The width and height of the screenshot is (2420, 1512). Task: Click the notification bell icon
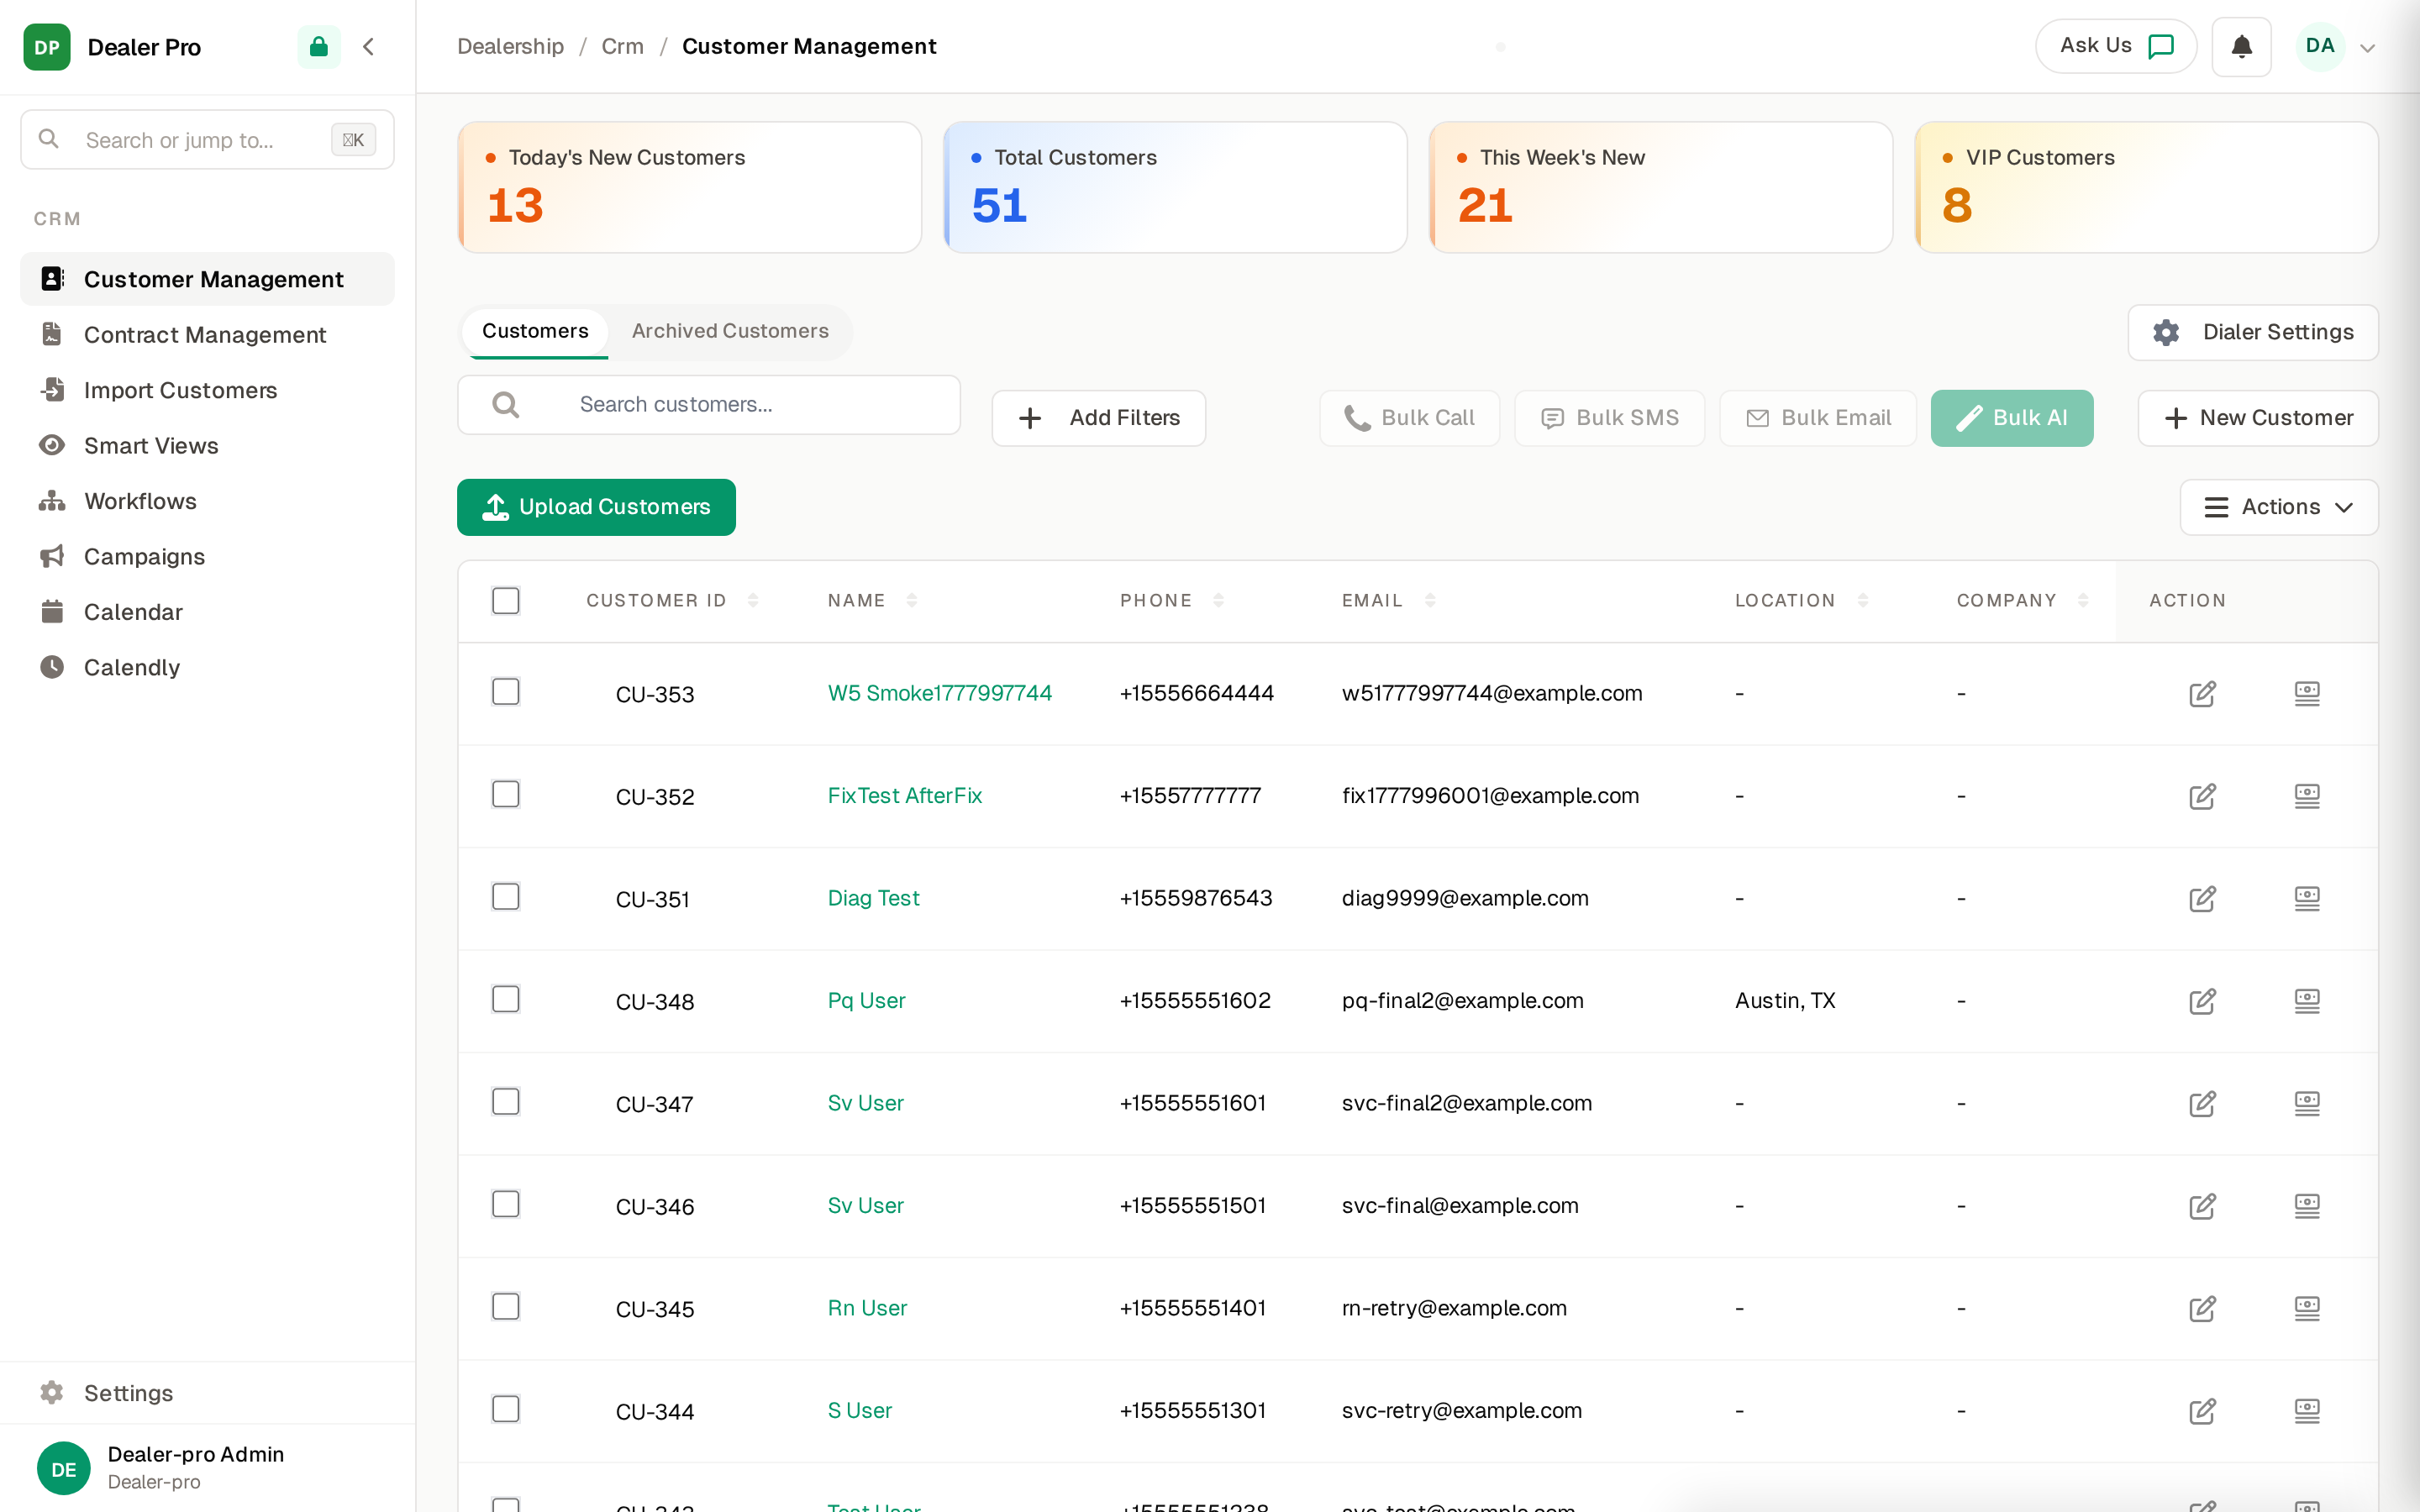tap(2241, 46)
